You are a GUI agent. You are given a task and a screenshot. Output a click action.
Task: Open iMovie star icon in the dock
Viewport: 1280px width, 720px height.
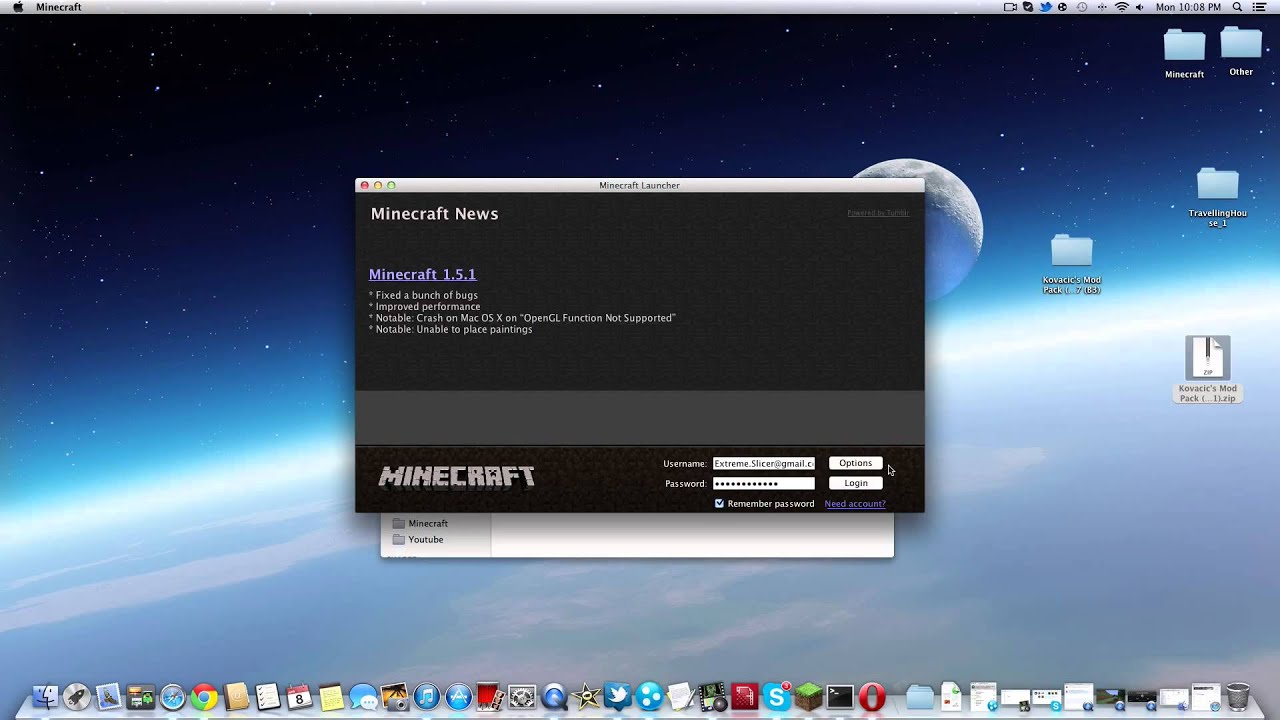point(586,697)
